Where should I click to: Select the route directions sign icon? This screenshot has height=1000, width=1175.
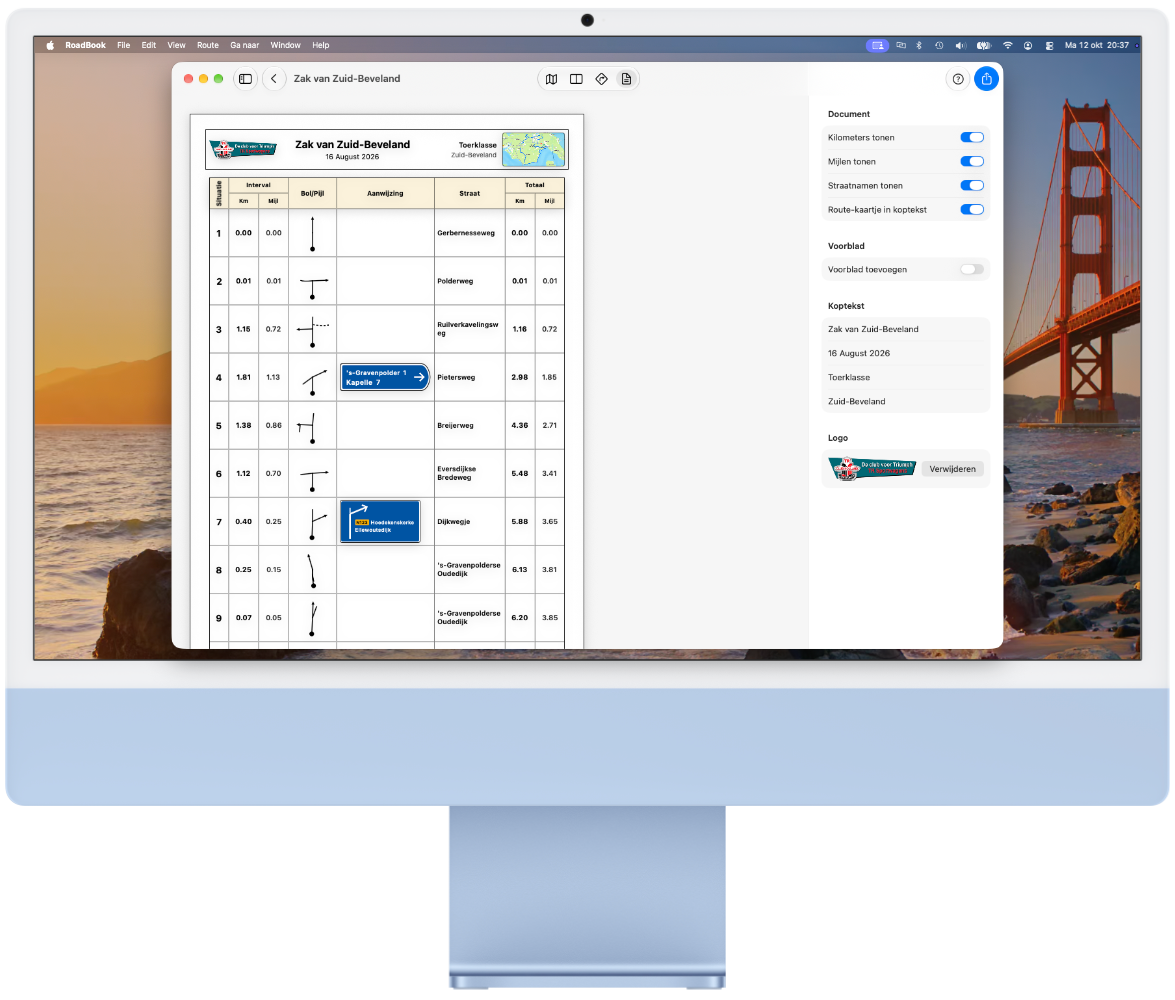[x=602, y=79]
